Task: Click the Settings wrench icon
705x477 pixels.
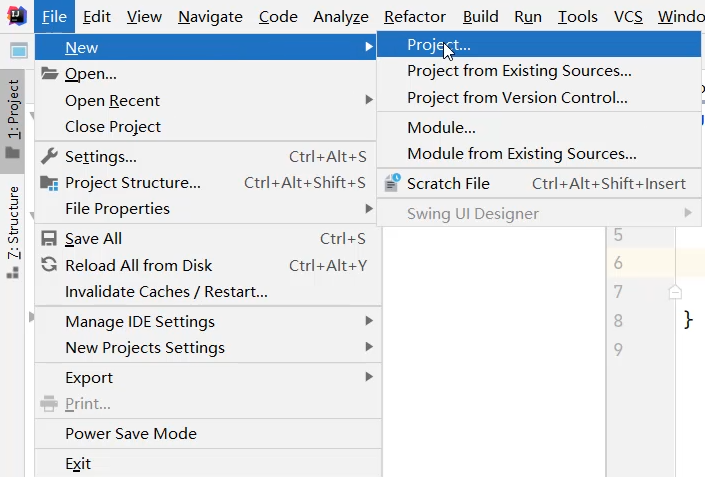Action: (49, 156)
